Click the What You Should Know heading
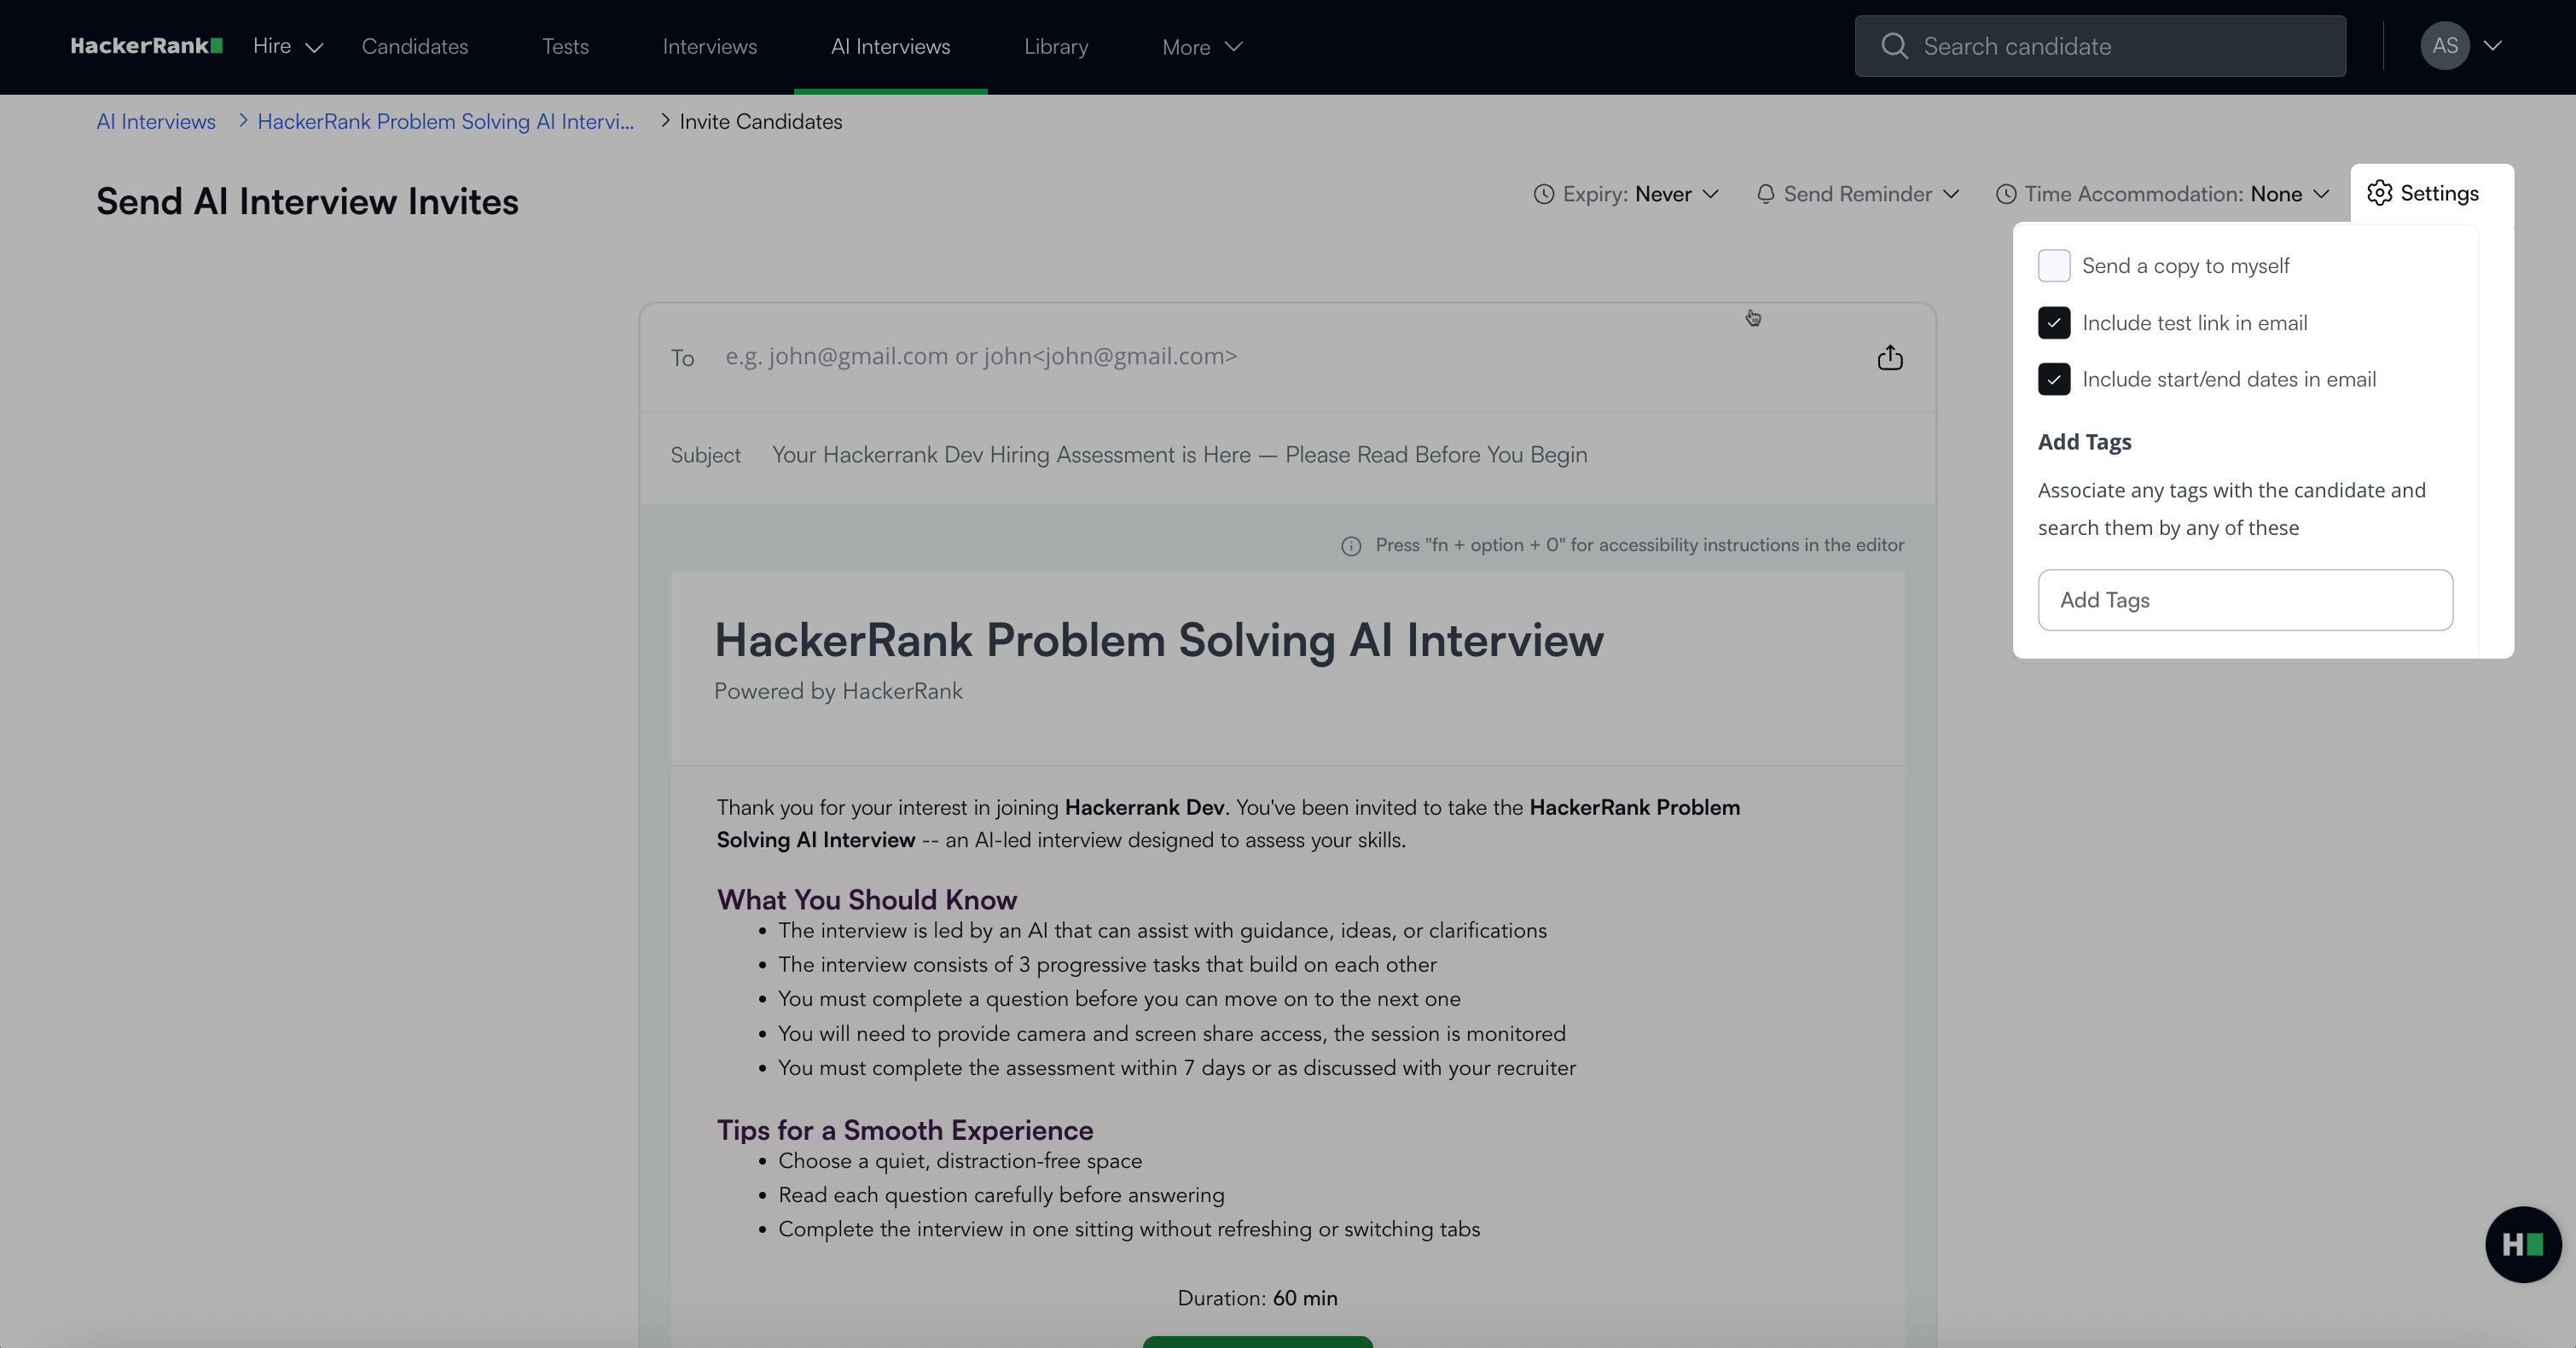The width and height of the screenshot is (2576, 1348). [x=867, y=899]
